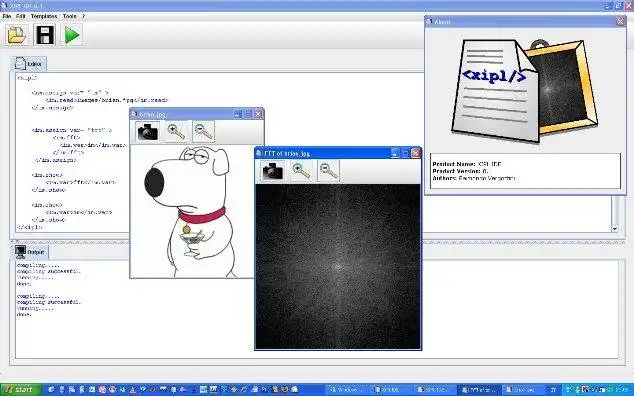Click the first 'compiling successful.' output line
Viewport: 634px width, 396px height.
point(49,271)
